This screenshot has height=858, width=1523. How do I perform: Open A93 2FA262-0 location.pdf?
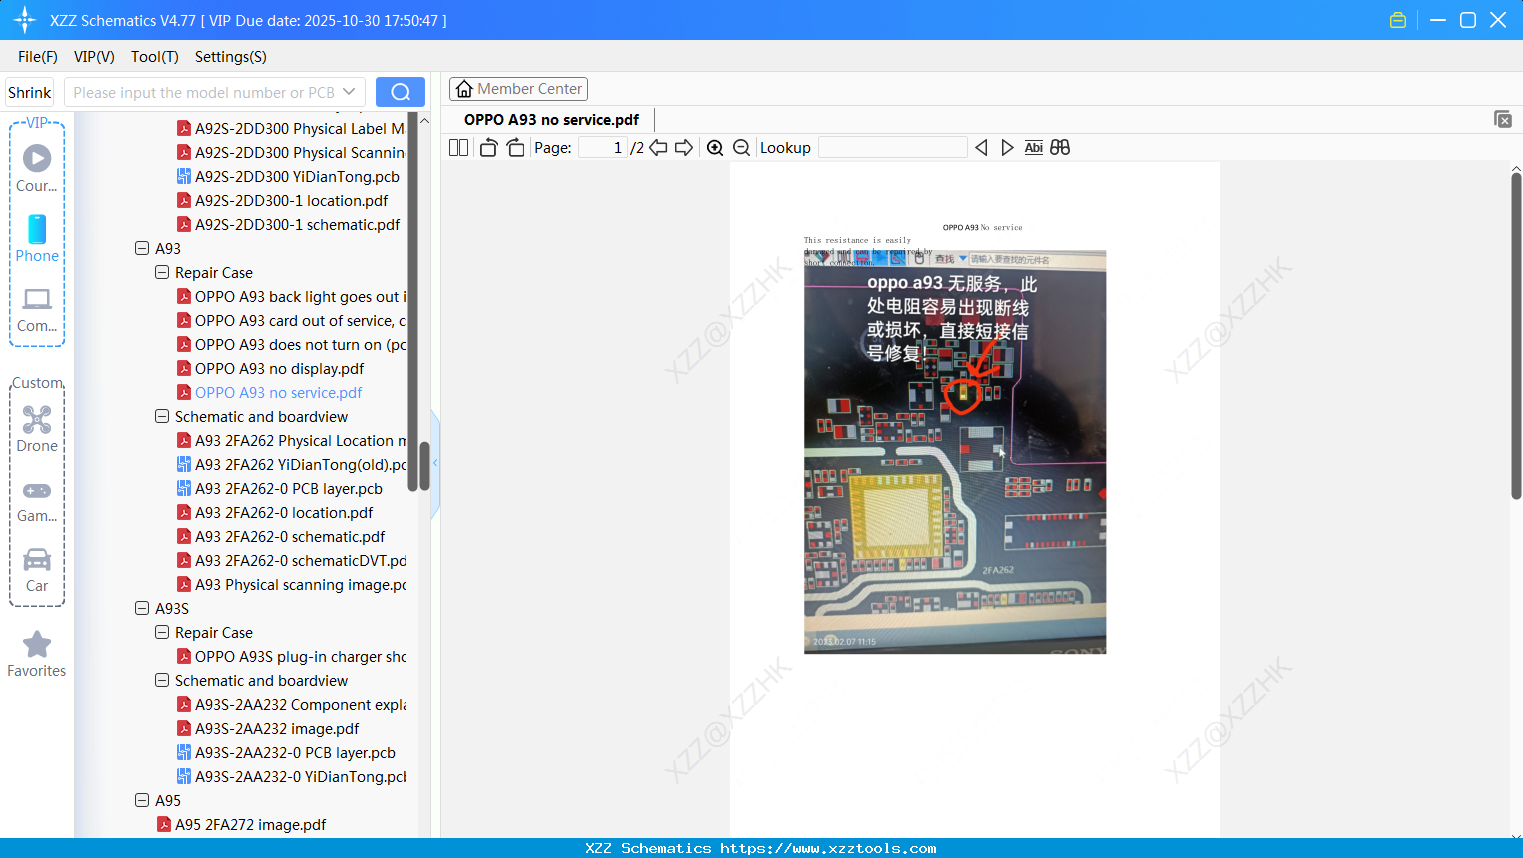pos(275,513)
